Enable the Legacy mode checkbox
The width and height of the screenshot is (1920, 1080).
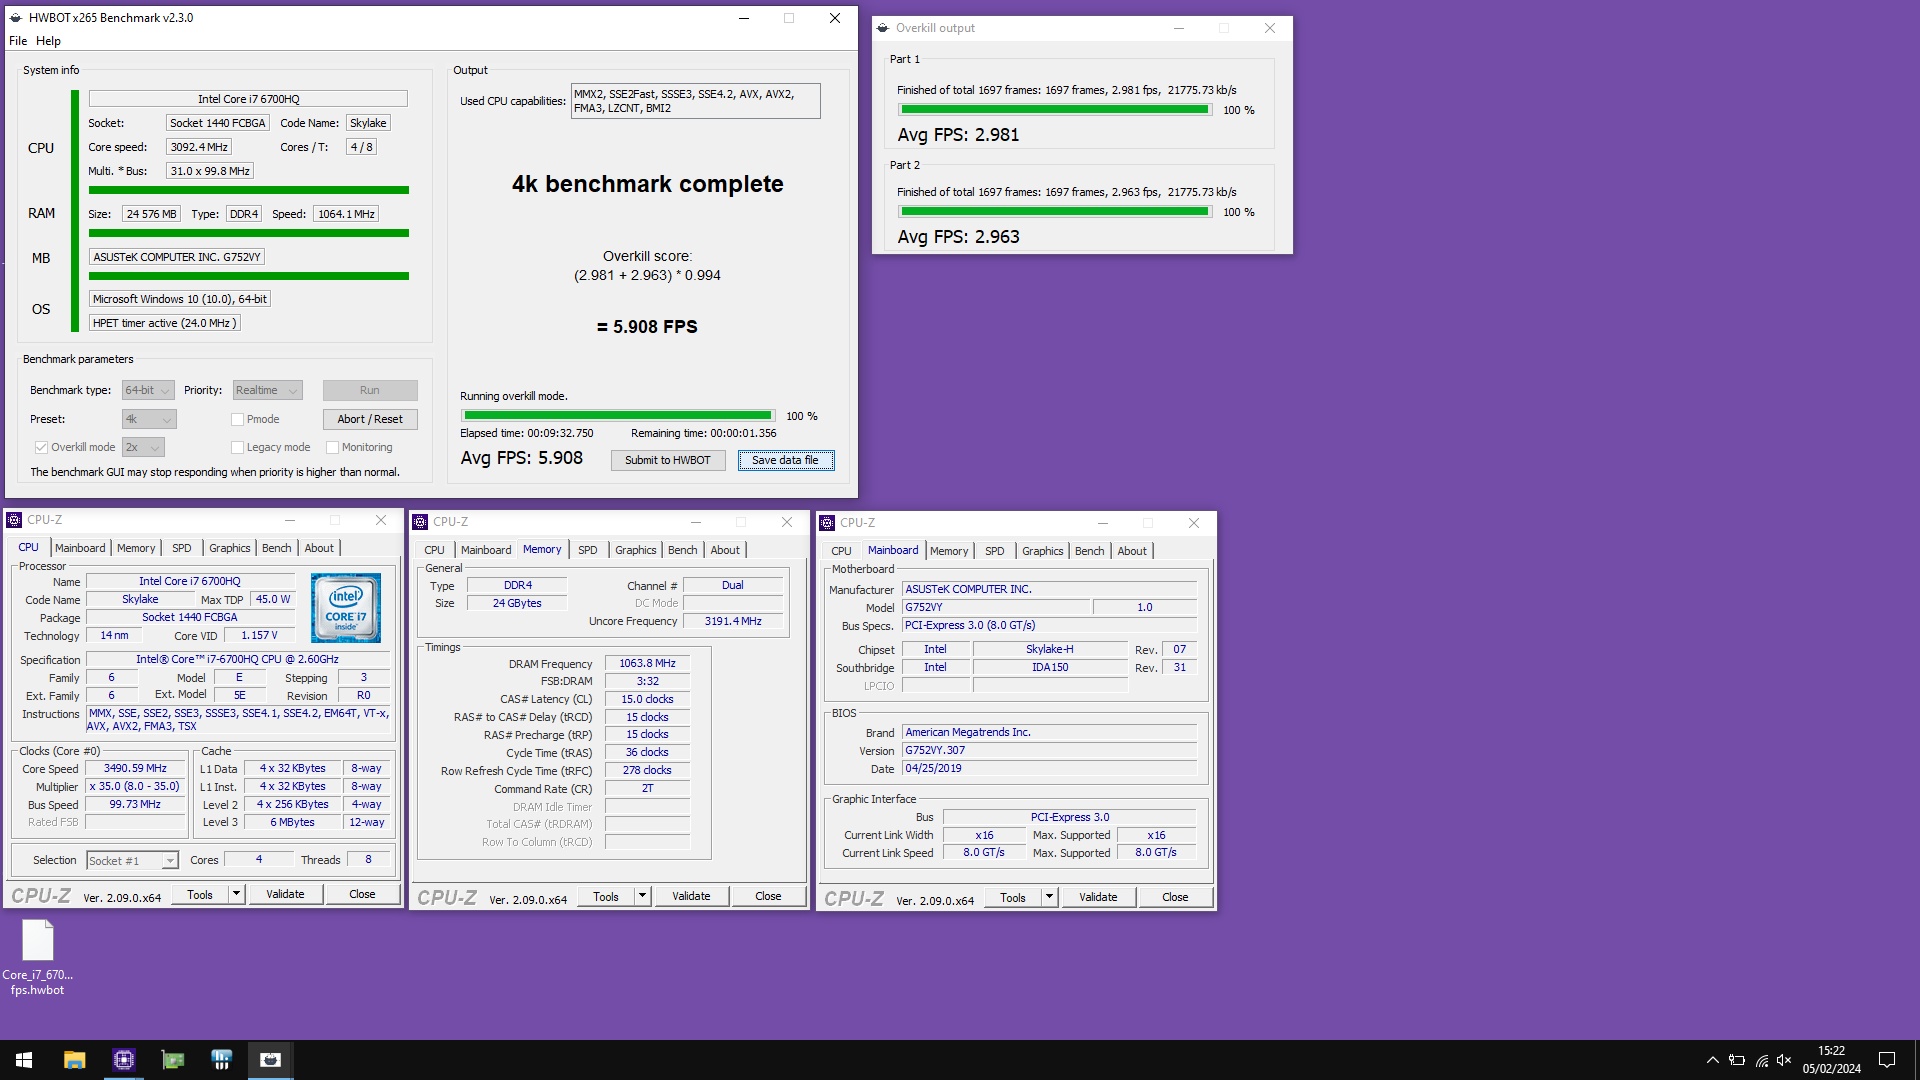click(237, 447)
